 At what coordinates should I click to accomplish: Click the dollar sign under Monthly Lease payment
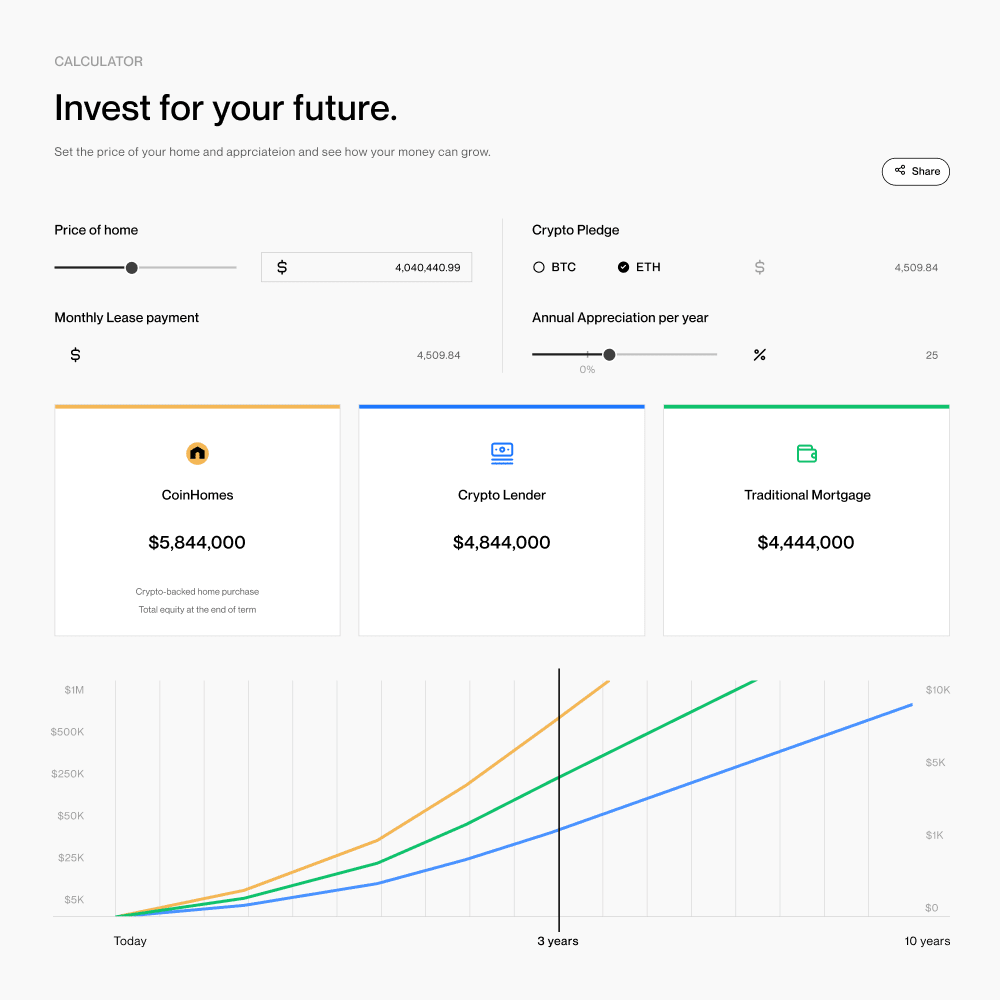pos(75,355)
